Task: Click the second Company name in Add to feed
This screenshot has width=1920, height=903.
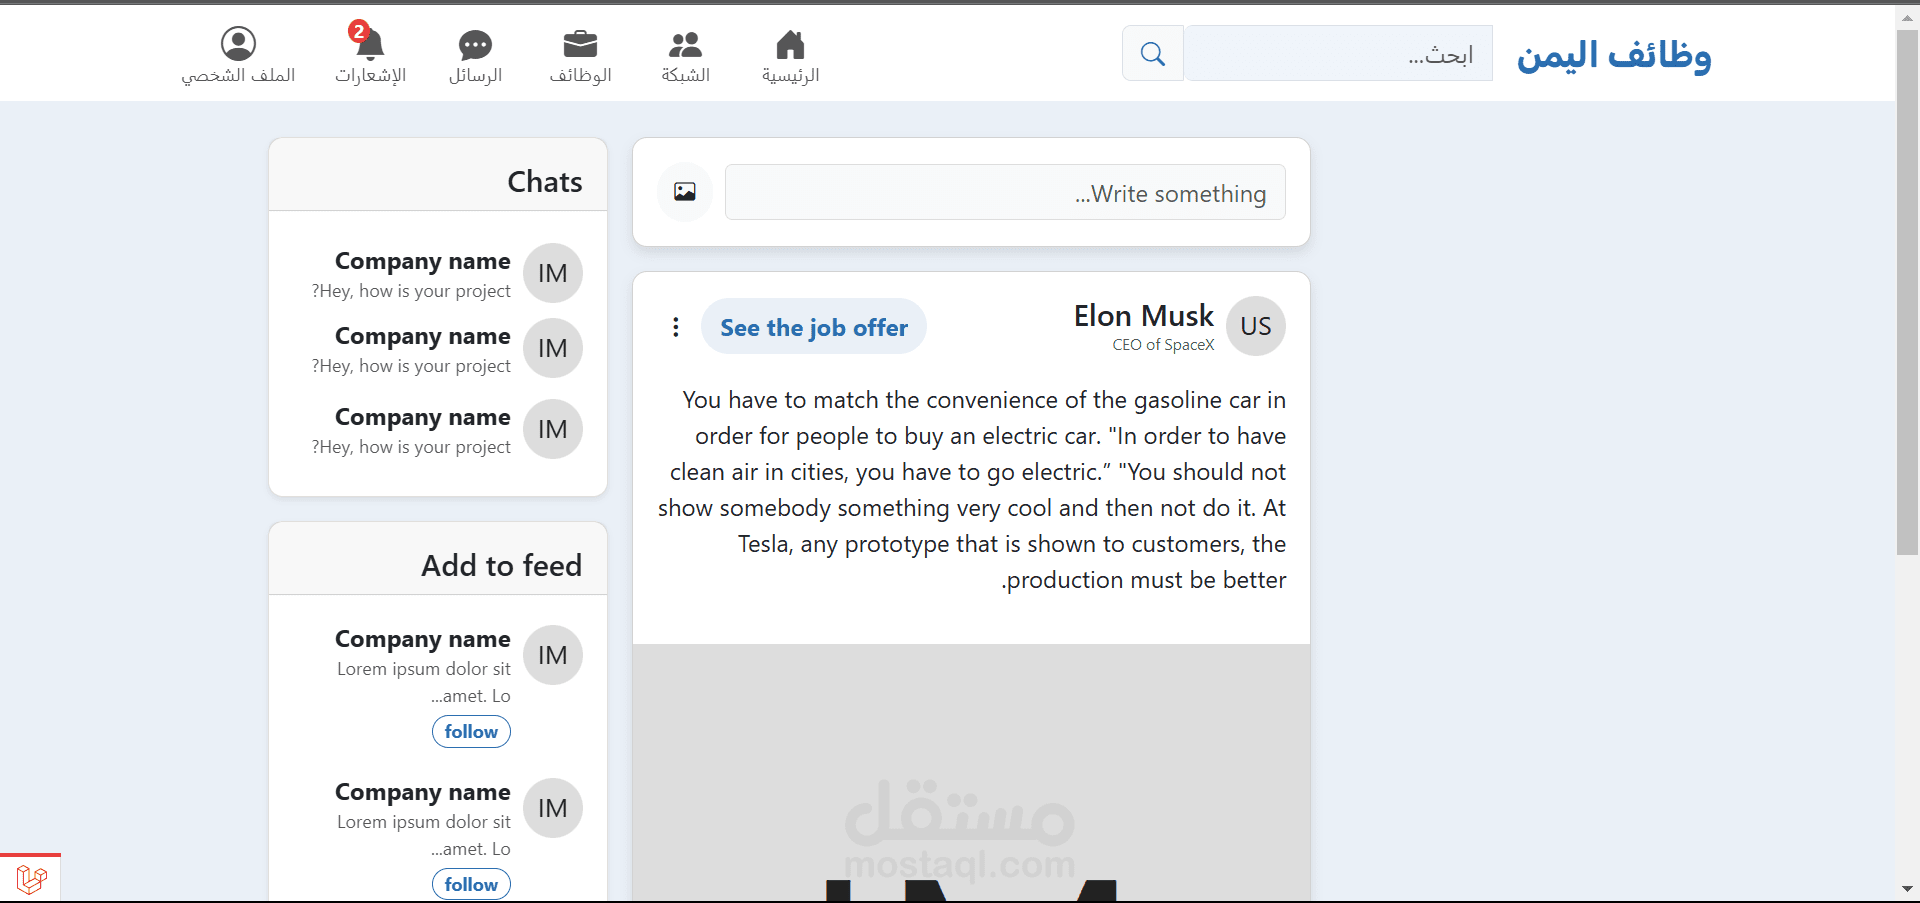Action: point(423,792)
